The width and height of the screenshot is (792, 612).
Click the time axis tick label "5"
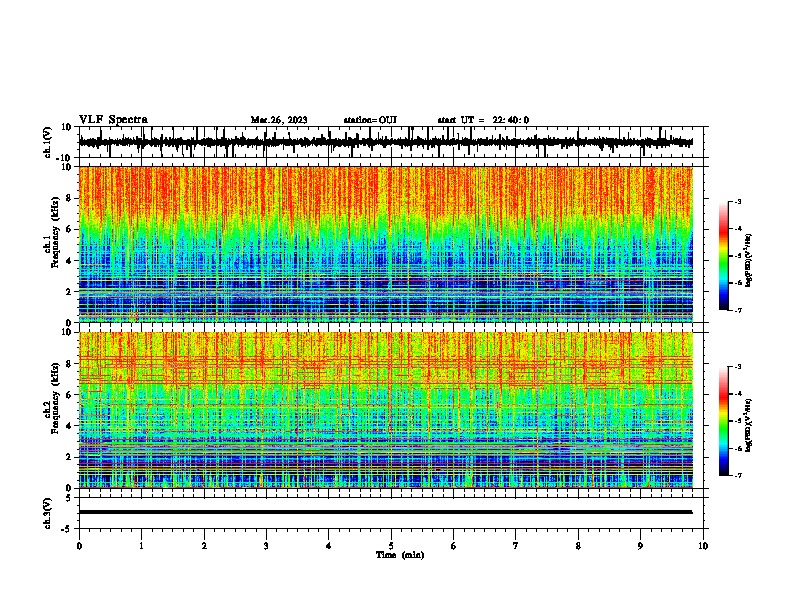(391, 546)
